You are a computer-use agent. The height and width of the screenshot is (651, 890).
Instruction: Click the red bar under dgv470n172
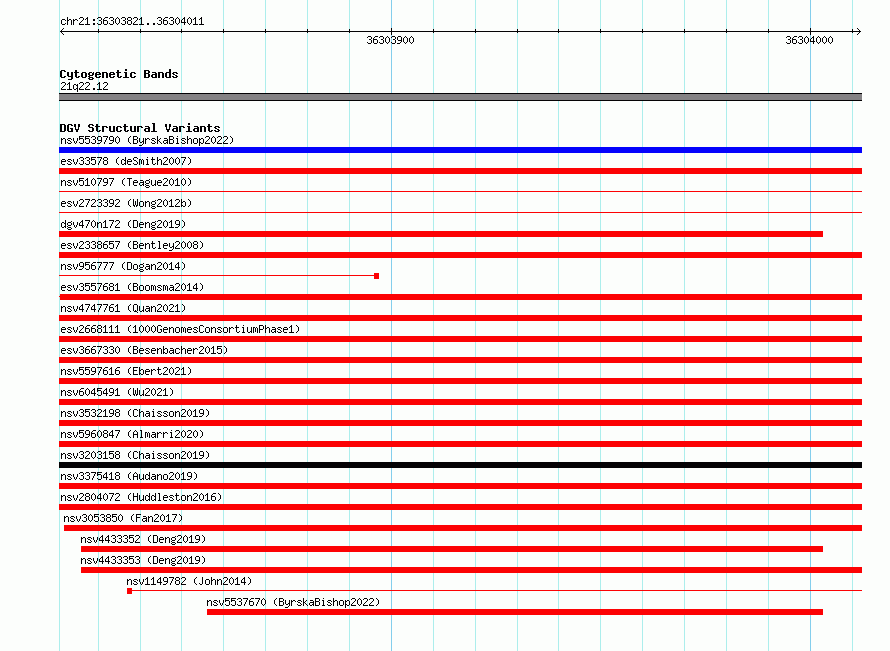click(441, 234)
